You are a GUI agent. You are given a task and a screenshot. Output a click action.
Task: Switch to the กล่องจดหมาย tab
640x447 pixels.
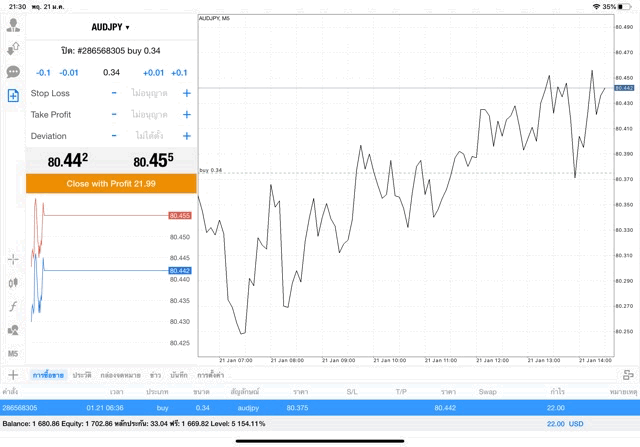point(120,375)
